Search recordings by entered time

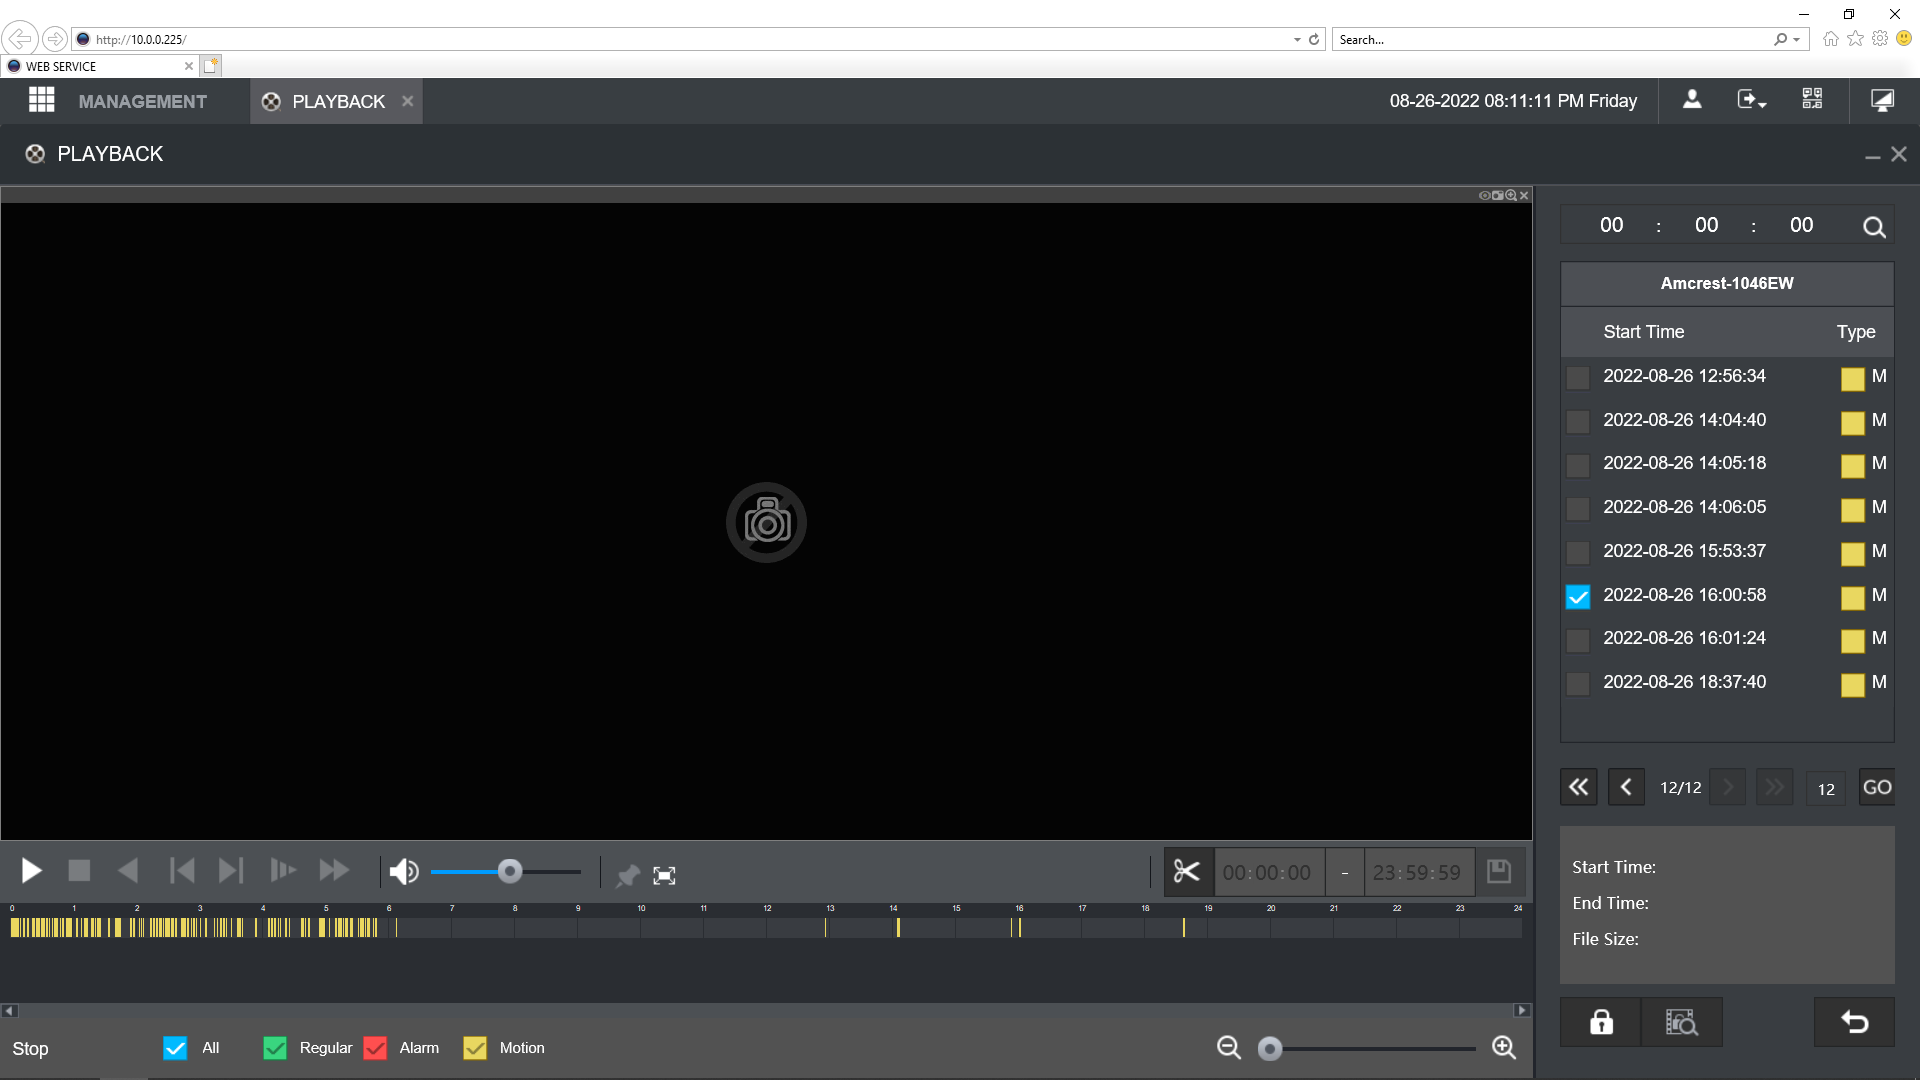[1874, 228]
